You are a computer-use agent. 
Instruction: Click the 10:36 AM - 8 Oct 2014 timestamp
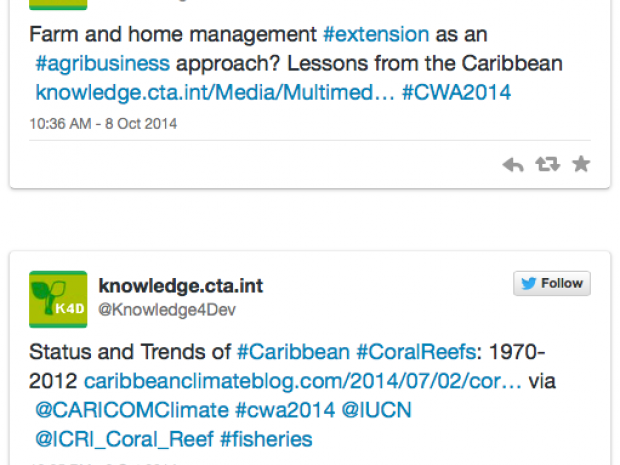(103, 124)
